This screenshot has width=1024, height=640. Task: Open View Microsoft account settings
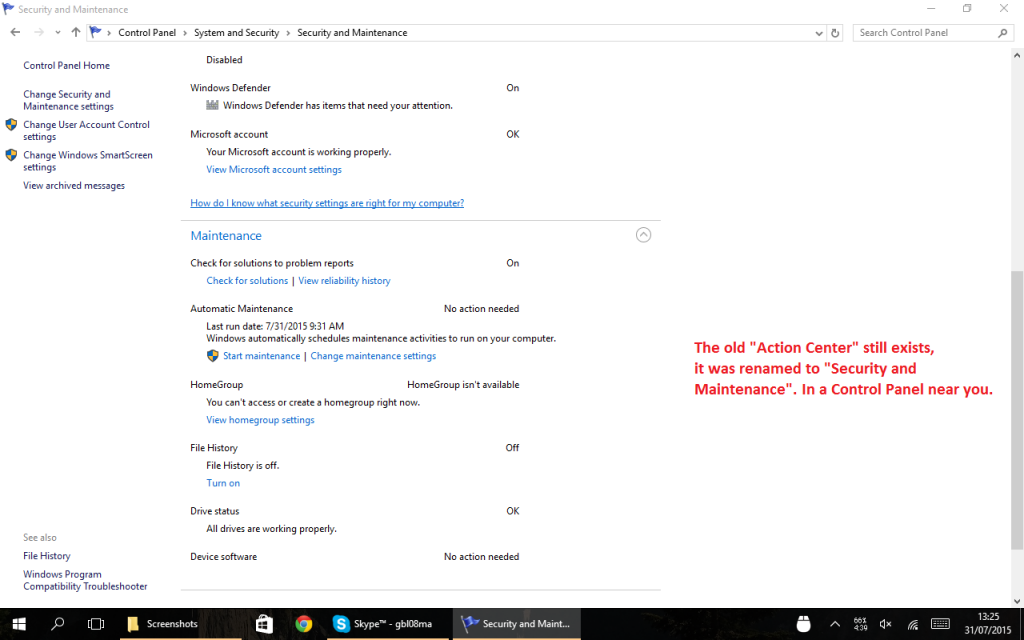point(274,169)
